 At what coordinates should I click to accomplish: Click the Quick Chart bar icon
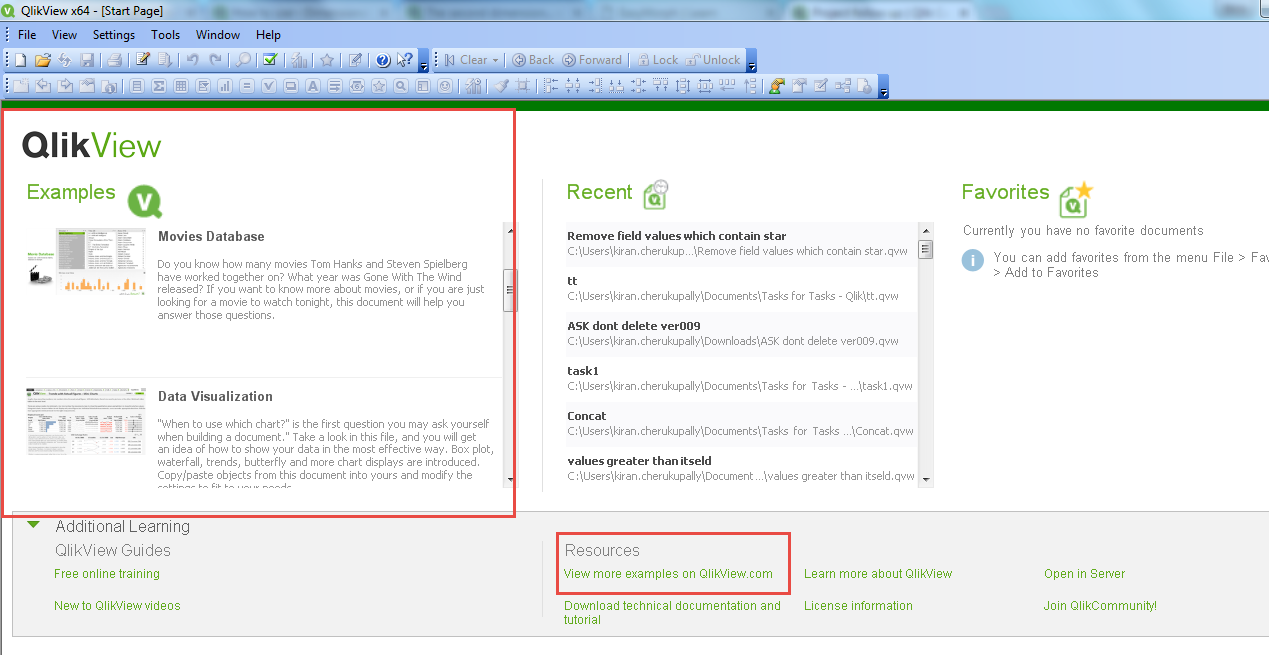(x=298, y=60)
